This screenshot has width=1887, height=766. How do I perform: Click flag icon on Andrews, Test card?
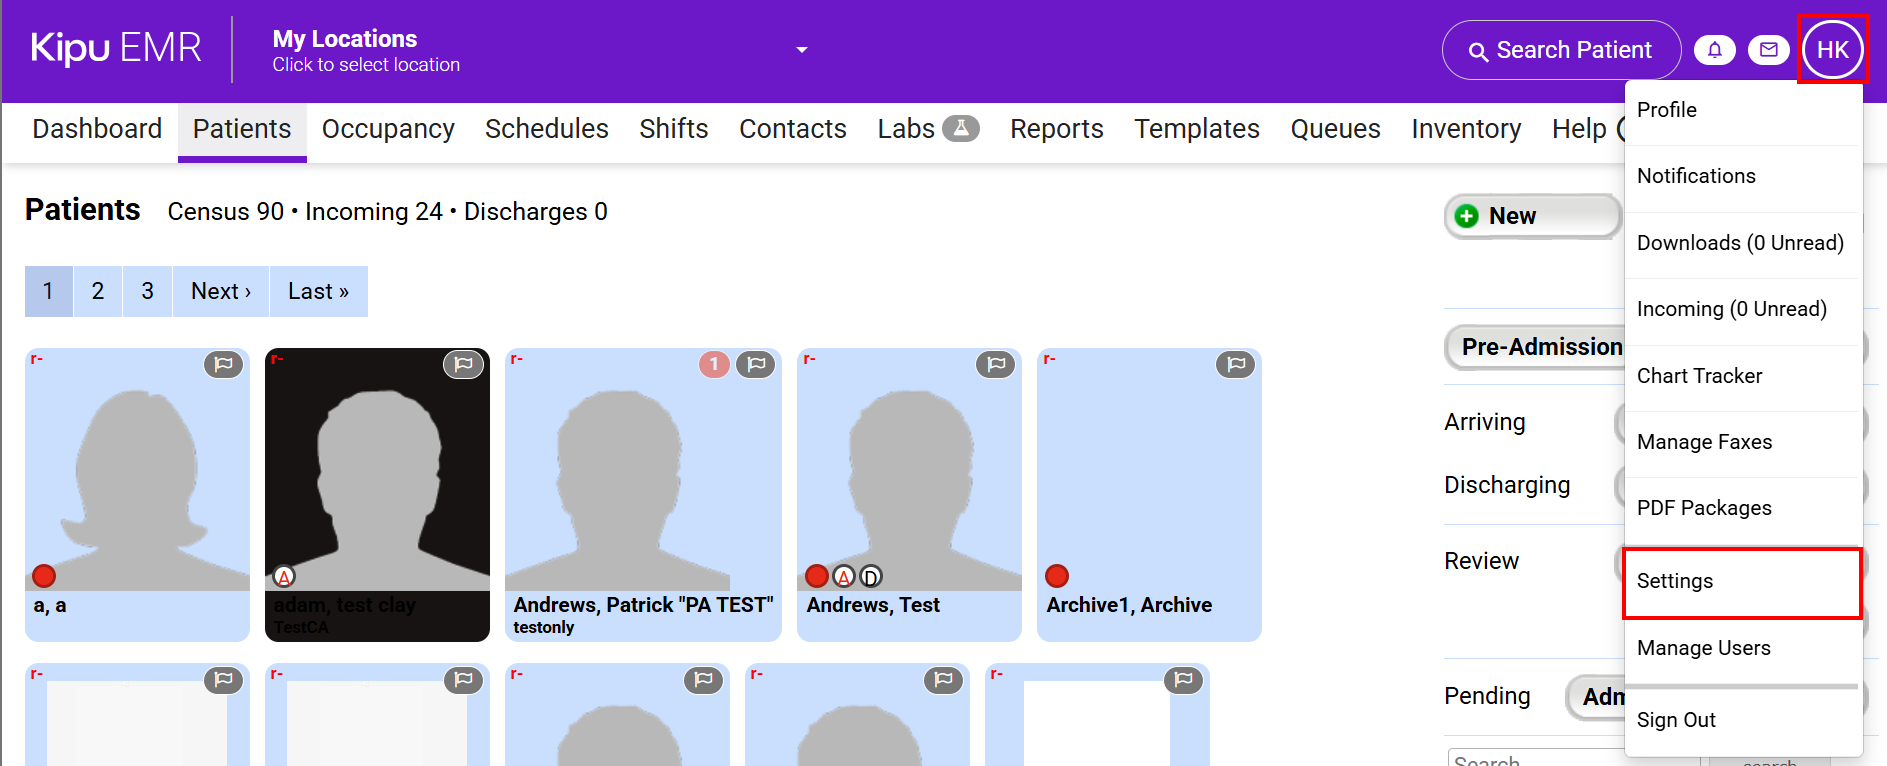995,365
